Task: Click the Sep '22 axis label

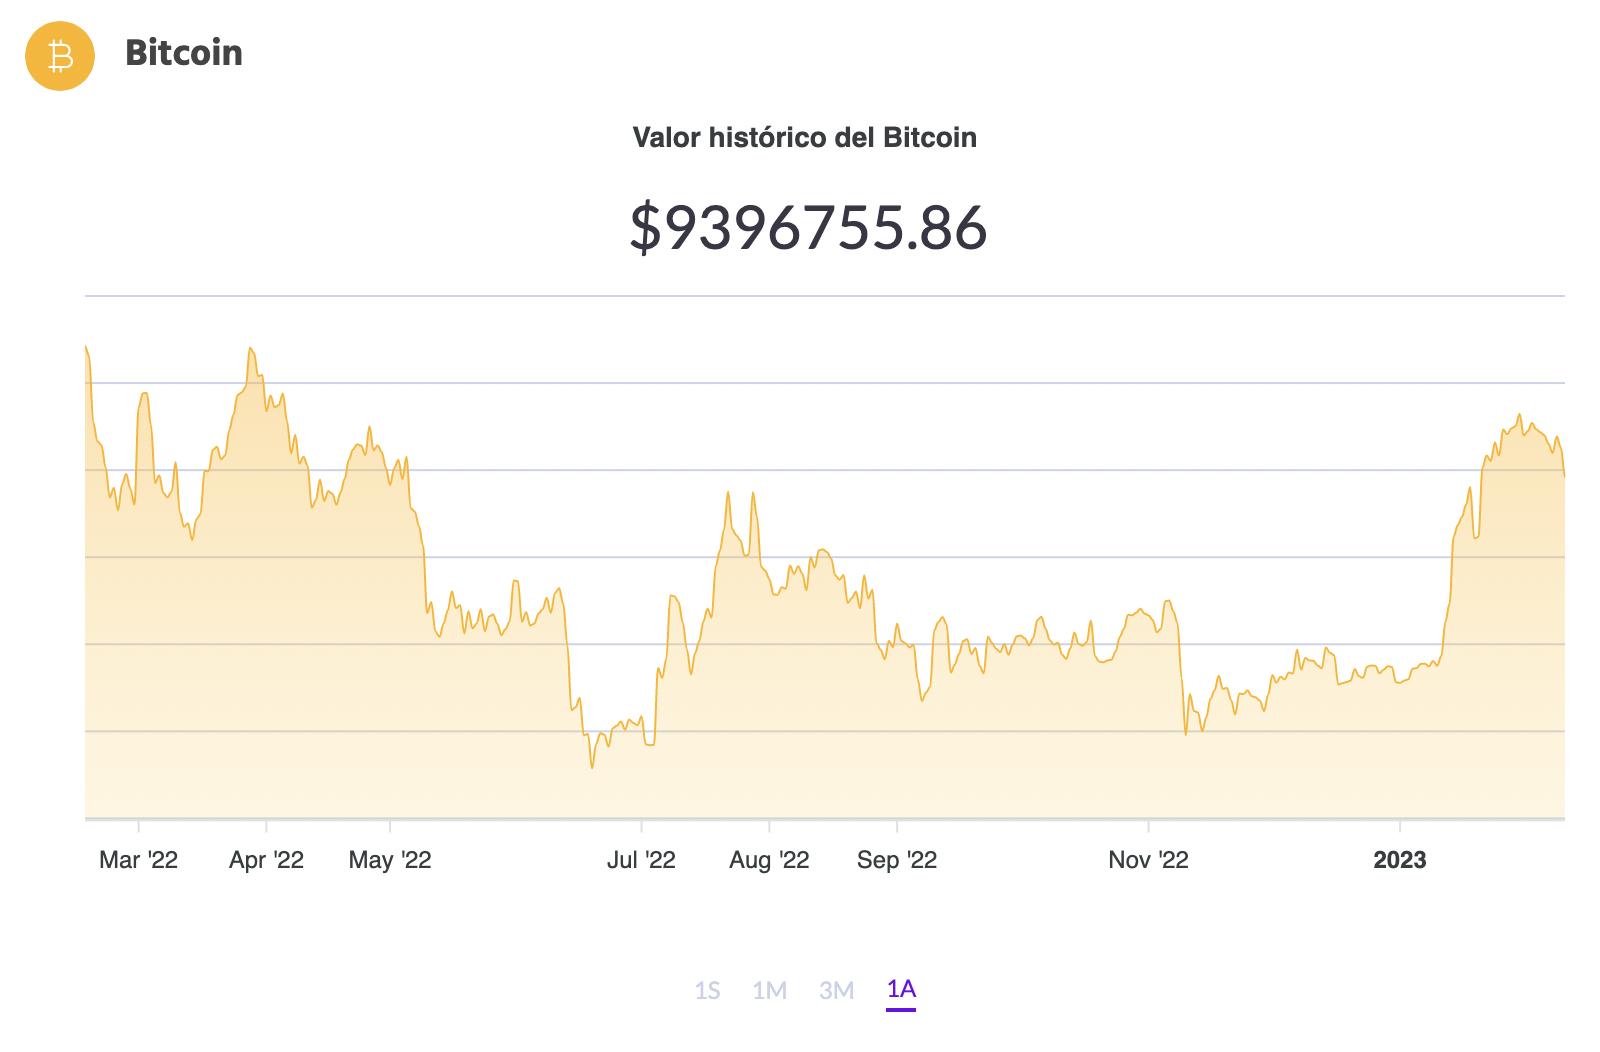Action: coord(896,858)
